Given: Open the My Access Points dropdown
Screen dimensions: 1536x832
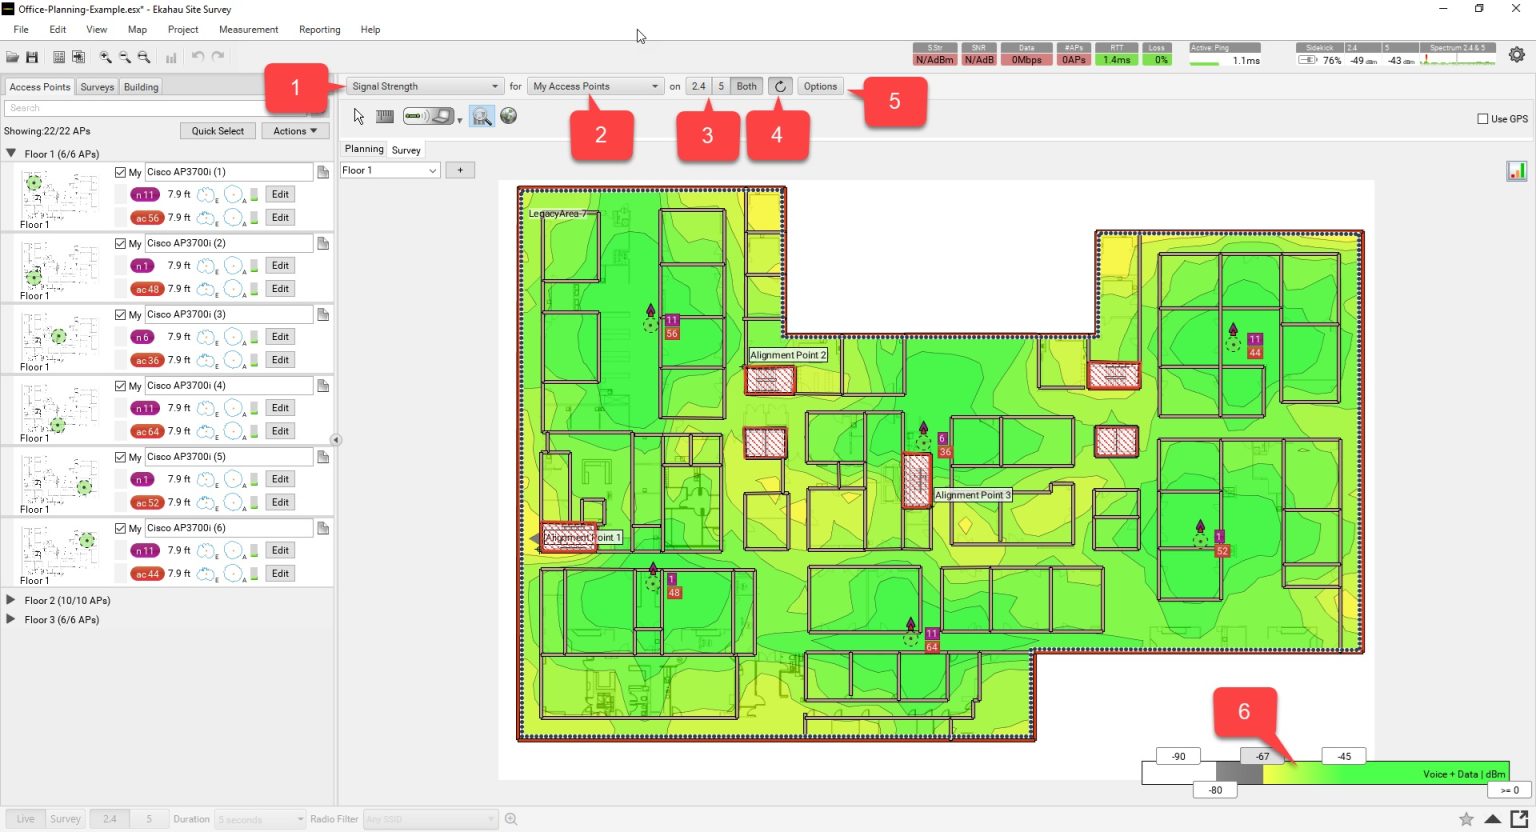Looking at the screenshot, I should [x=595, y=86].
